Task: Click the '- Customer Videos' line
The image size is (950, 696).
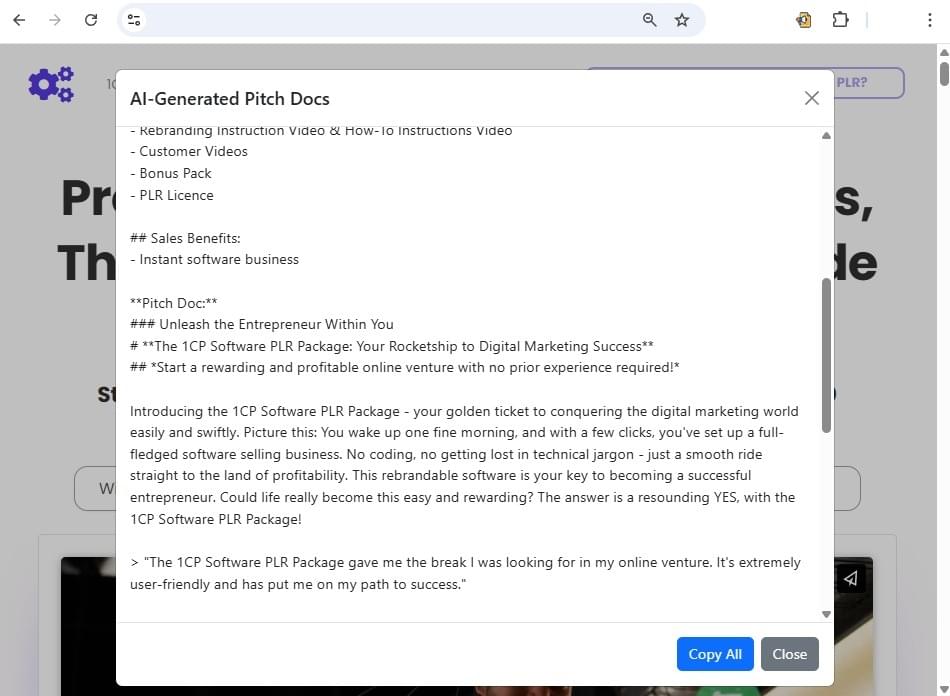Action: pyautogui.click(x=189, y=151)
